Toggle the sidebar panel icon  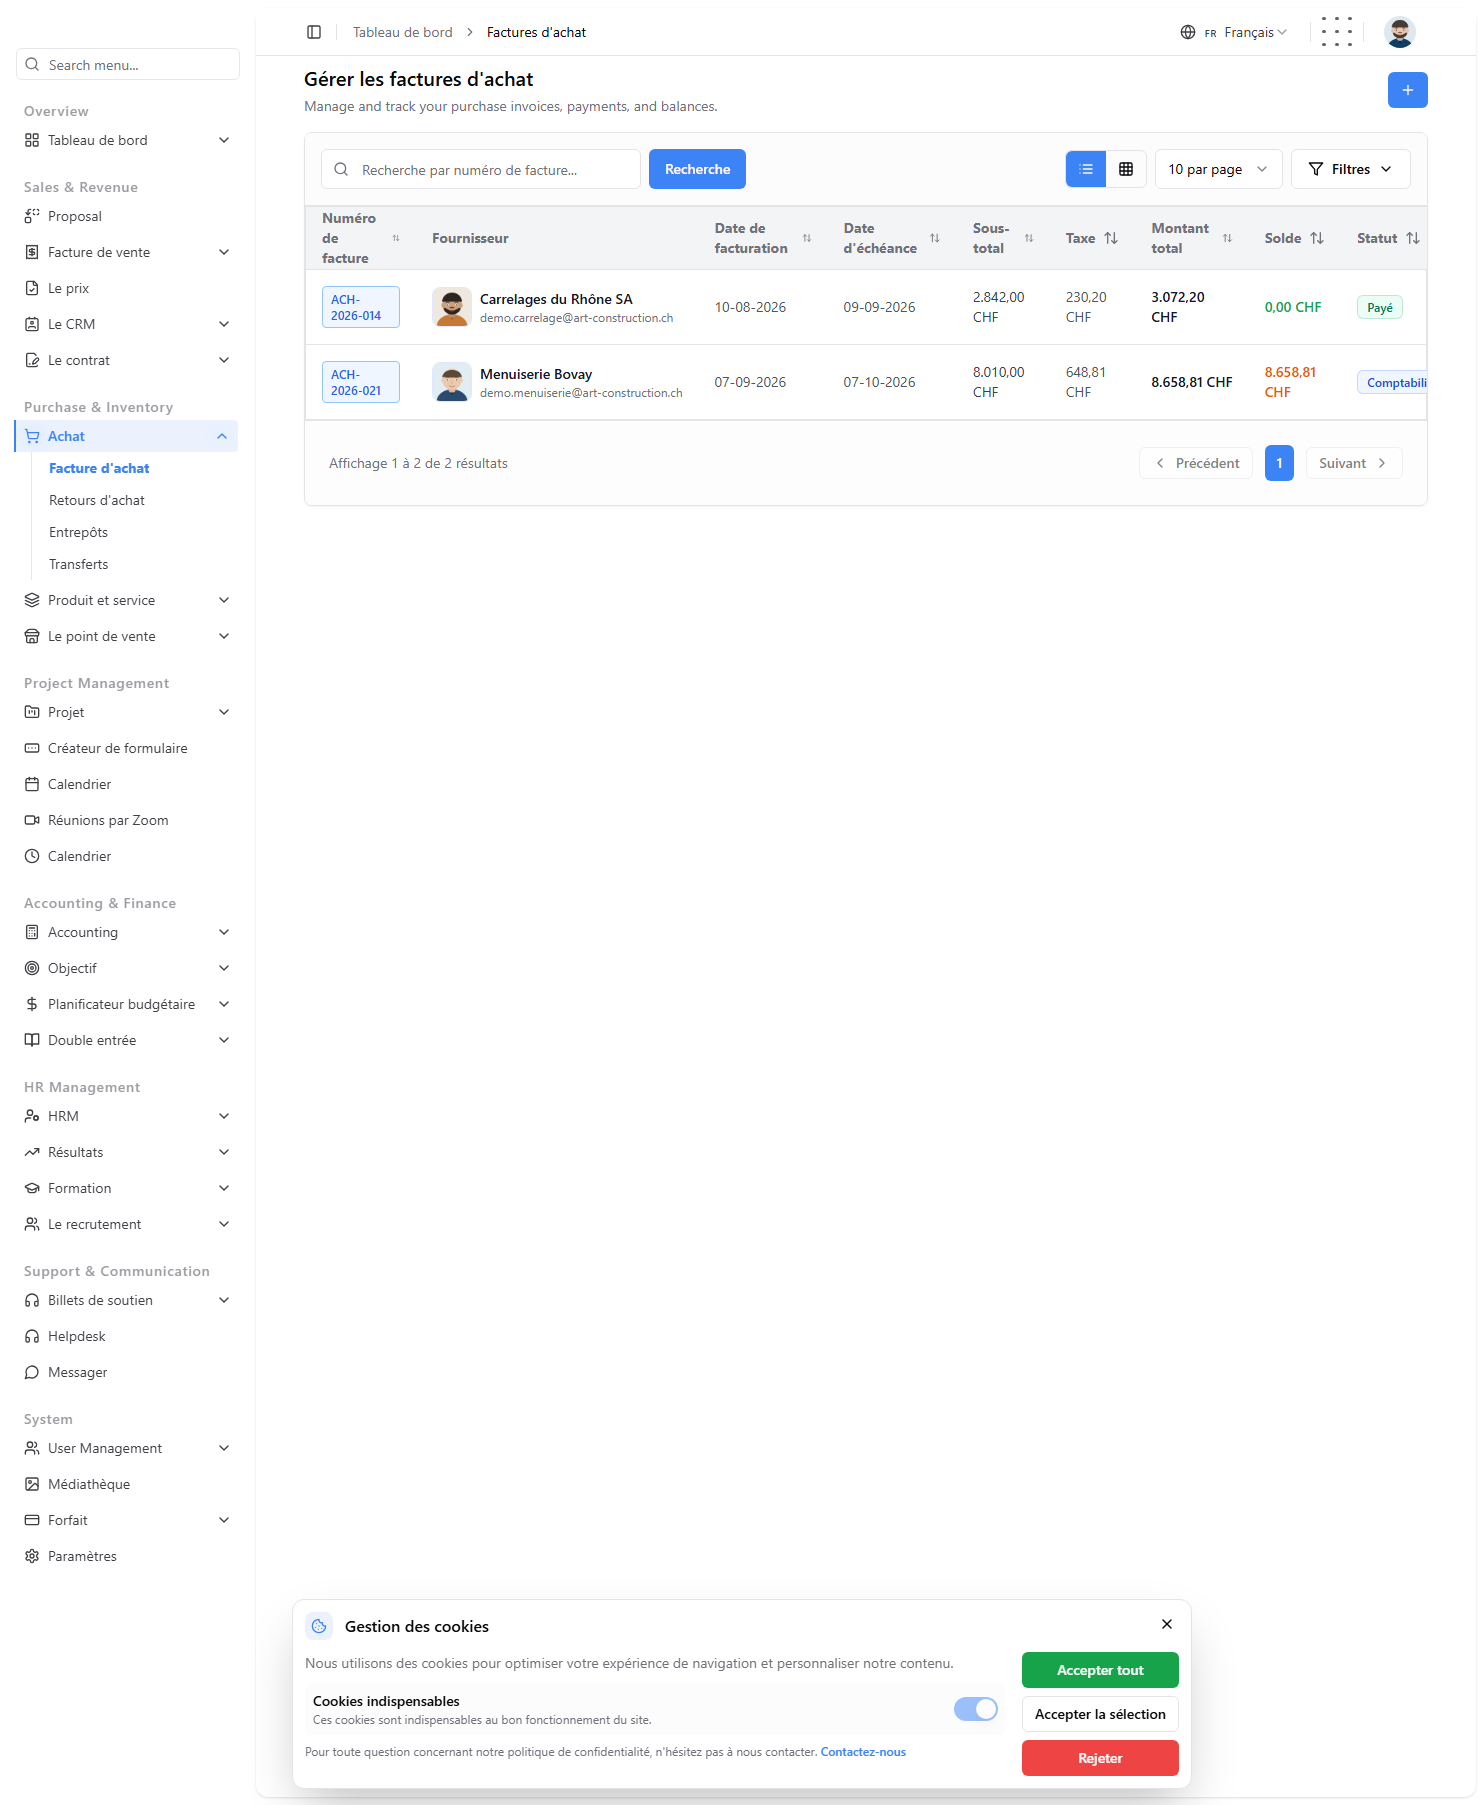pos(314,32)
